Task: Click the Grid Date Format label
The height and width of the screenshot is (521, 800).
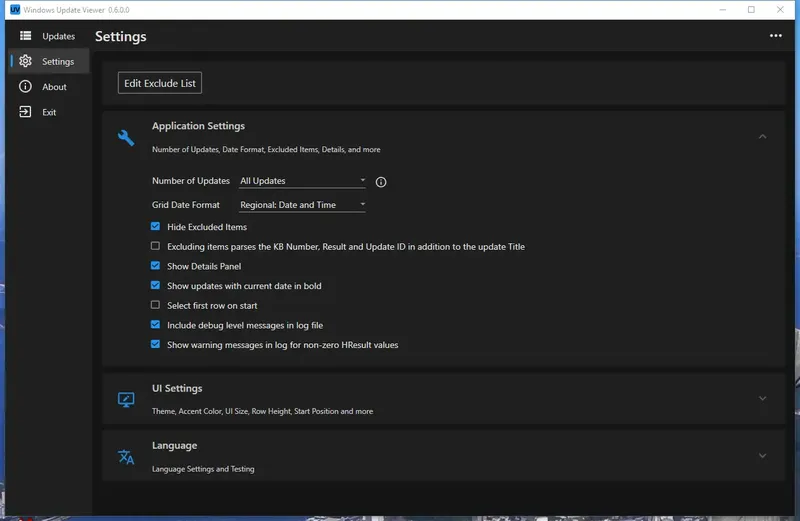Action: pyautogui.click(x=186, y=205)
